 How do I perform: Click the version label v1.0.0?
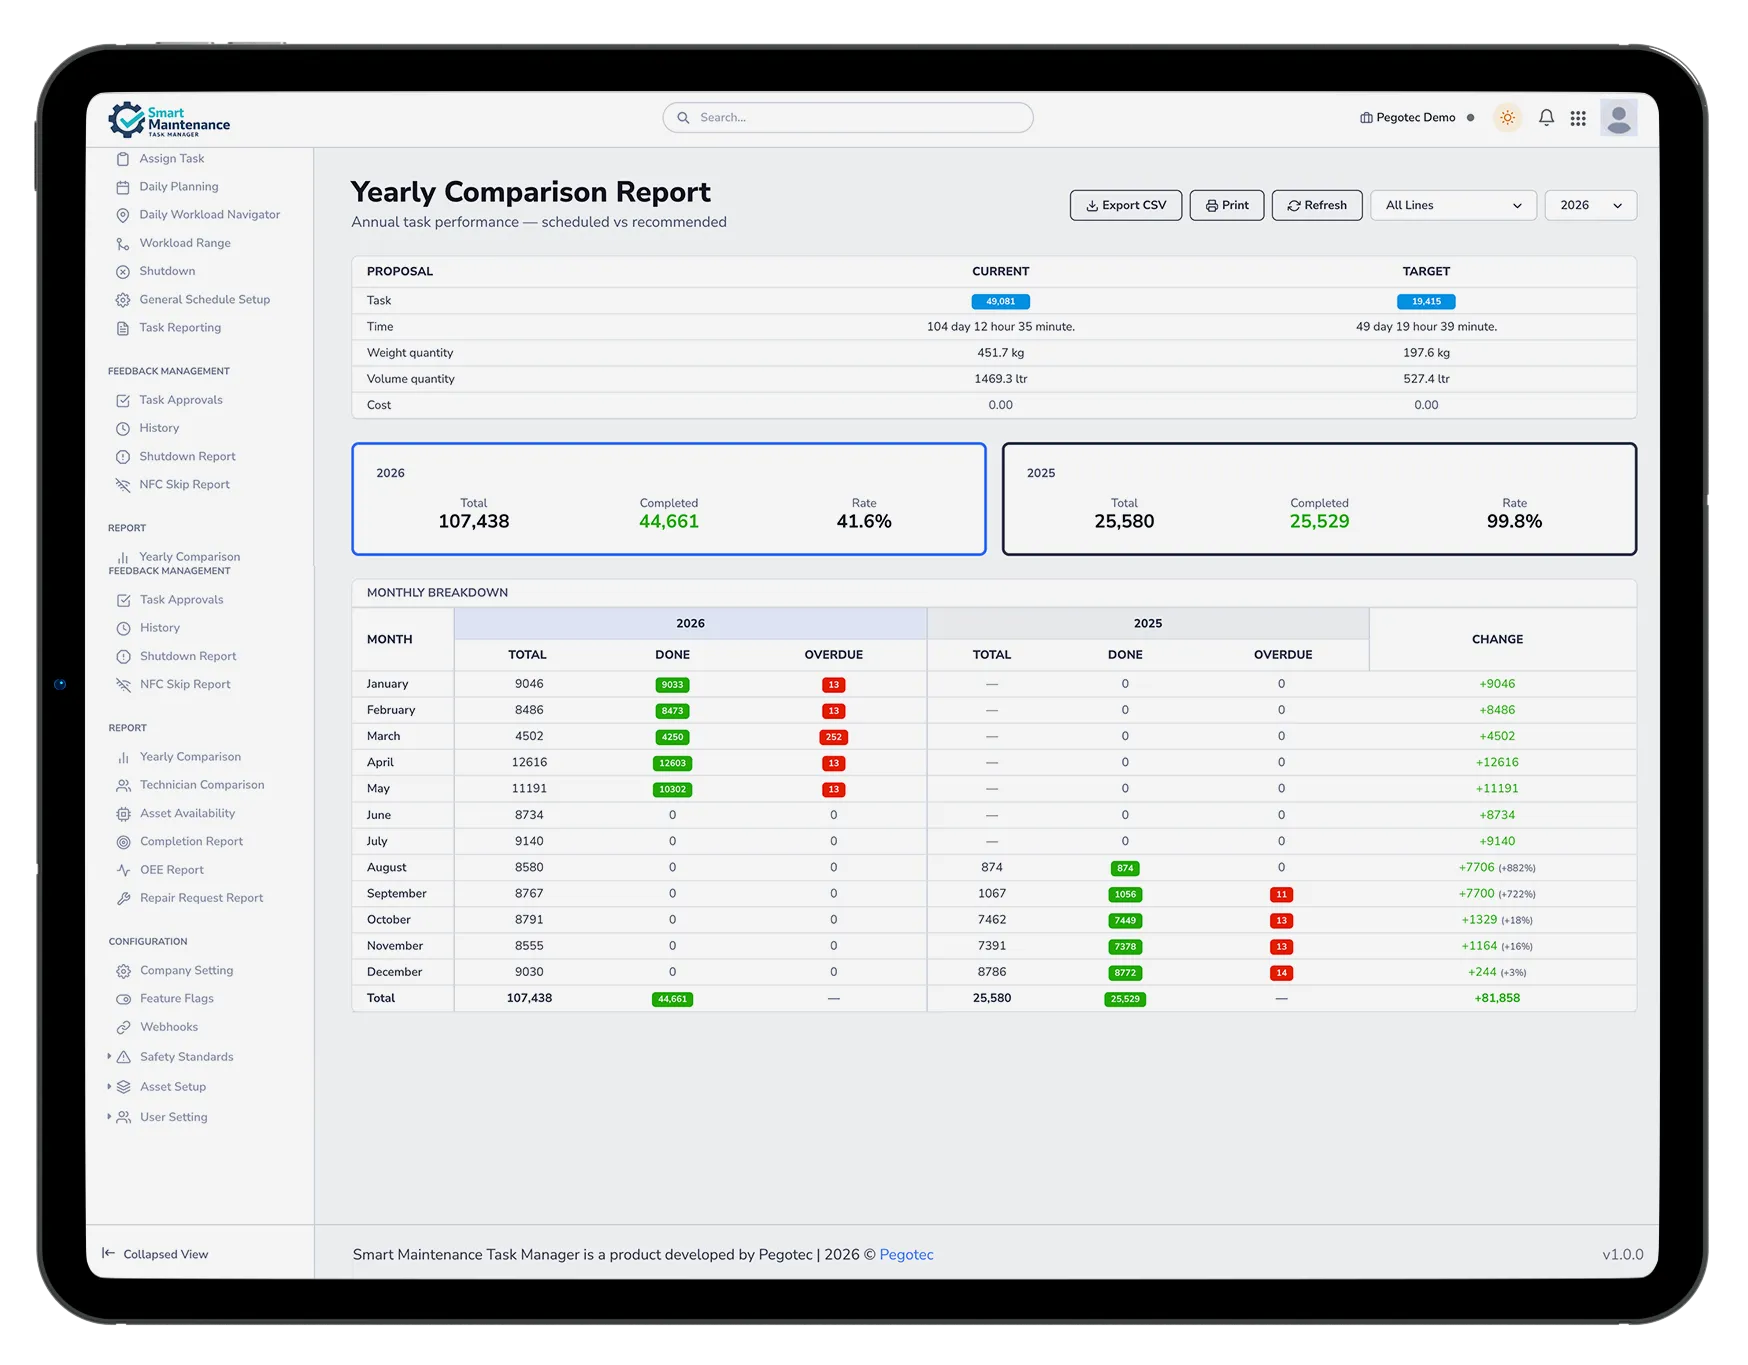[x=1622, y=1255]
